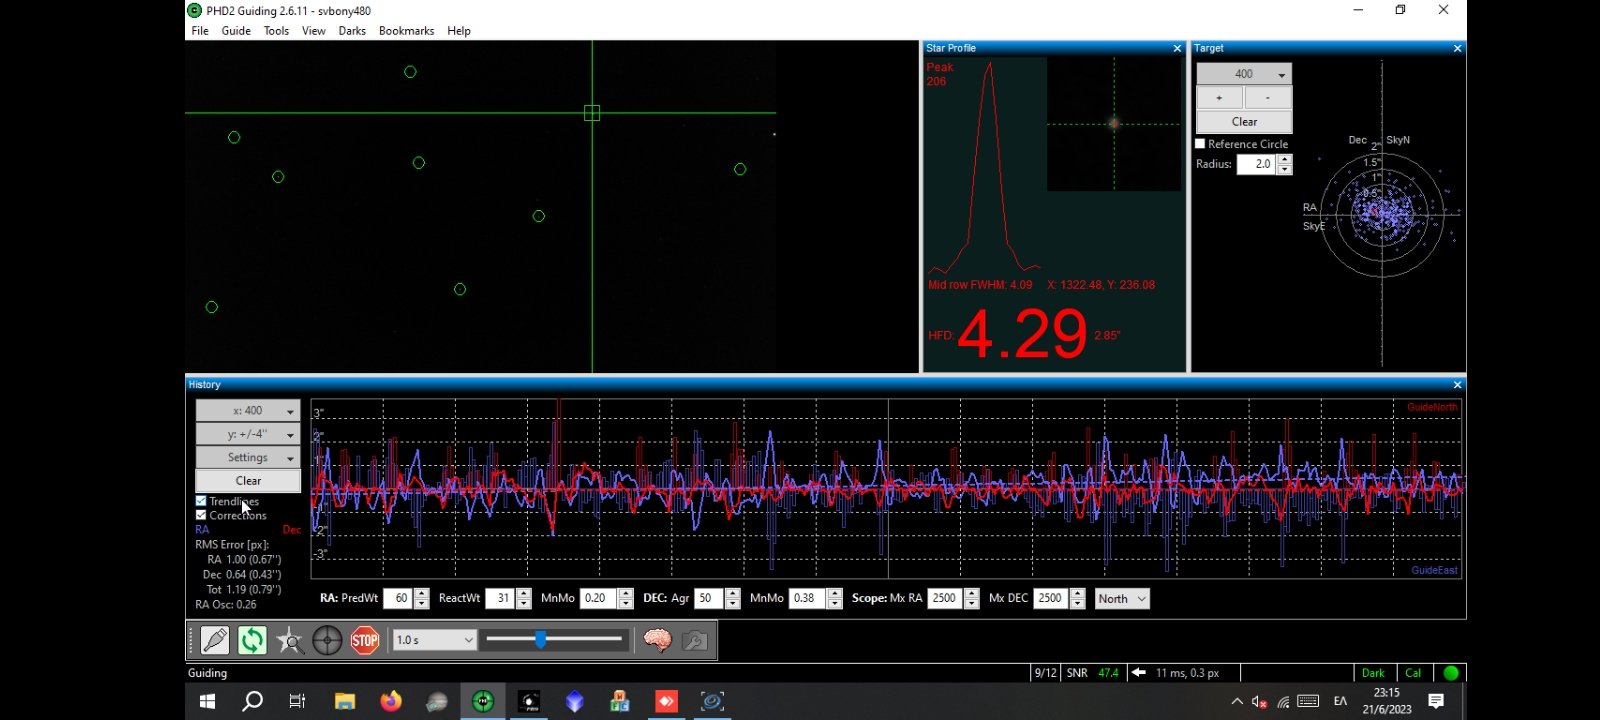The width and height of the screenshot is (1600, 720).
Task: Open the Darks menu
Action: (352, 31)
